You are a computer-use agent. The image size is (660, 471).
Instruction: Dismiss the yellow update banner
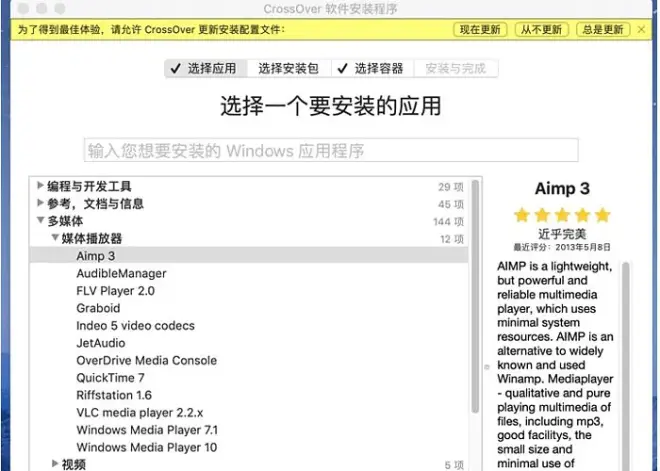641,29
